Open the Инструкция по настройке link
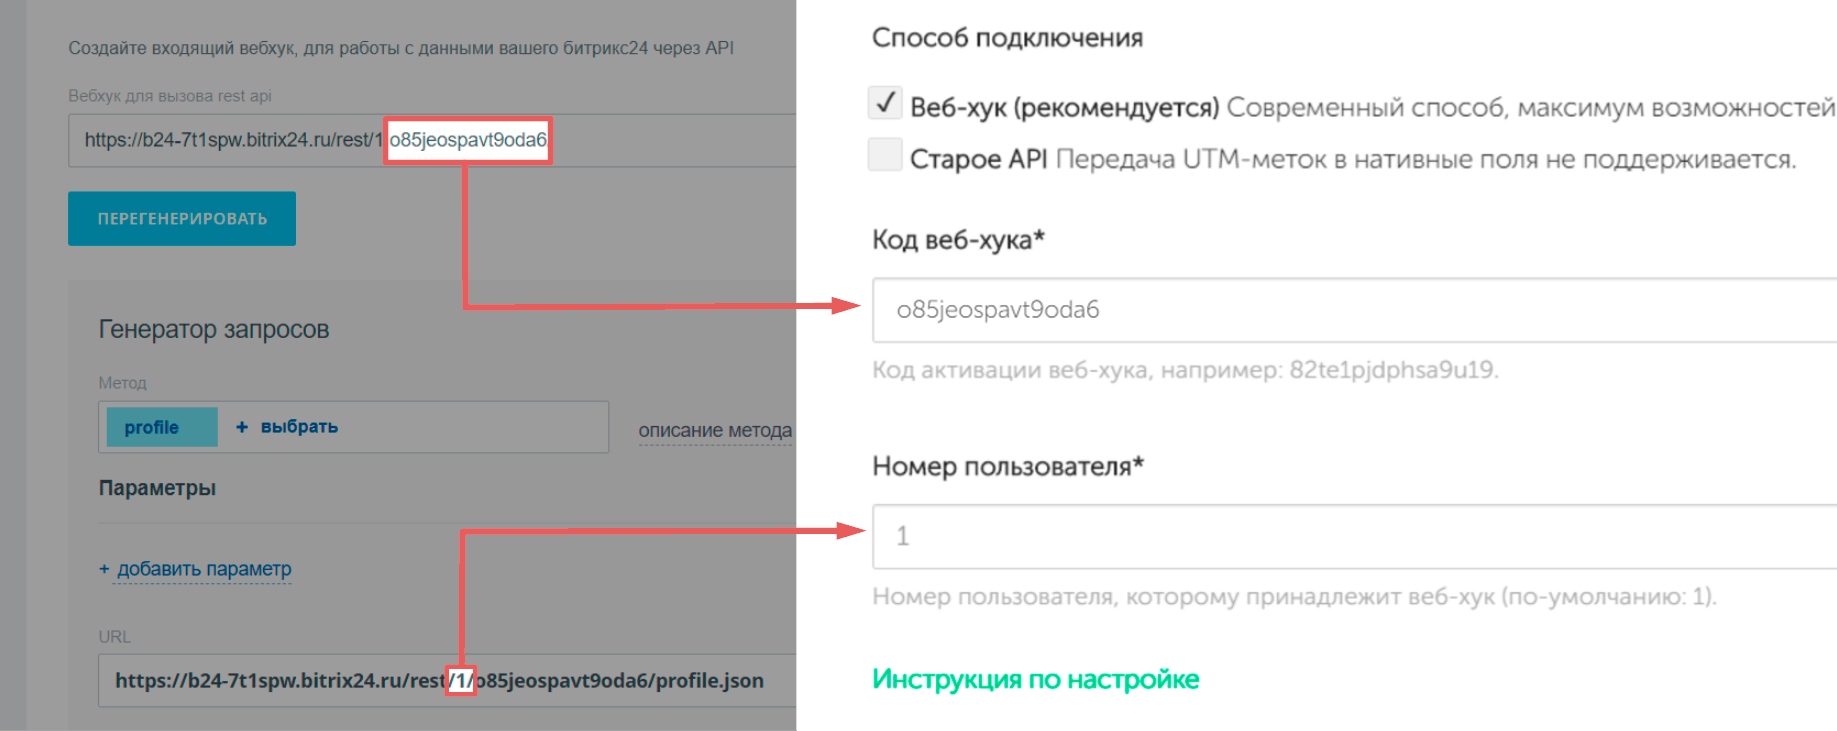Image resolution: width=1837 pixels, height=731 pixels. pos(1035,679)
